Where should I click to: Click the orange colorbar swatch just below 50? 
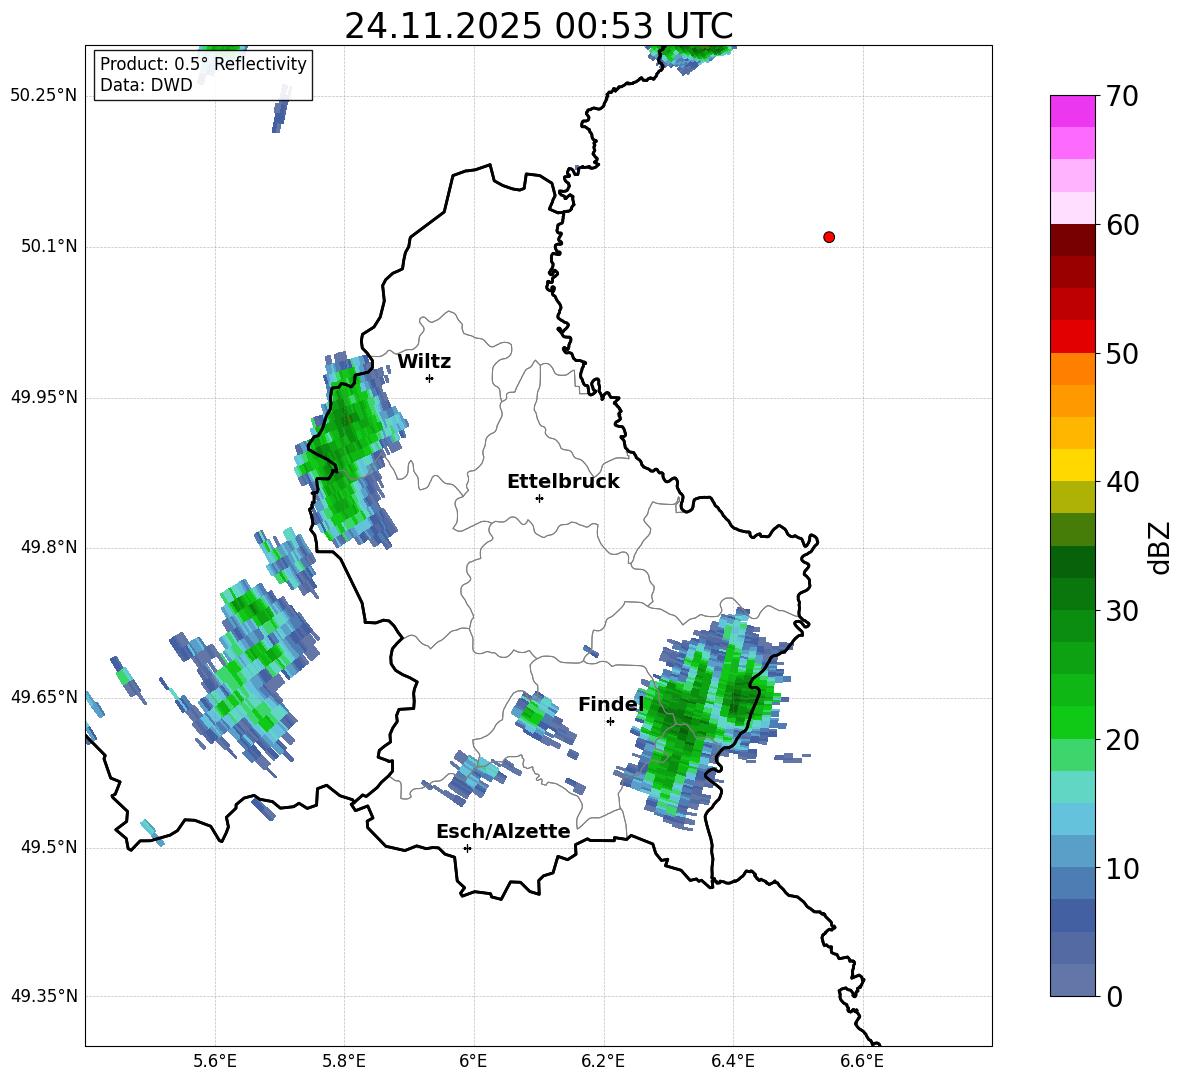(1073, 369)
